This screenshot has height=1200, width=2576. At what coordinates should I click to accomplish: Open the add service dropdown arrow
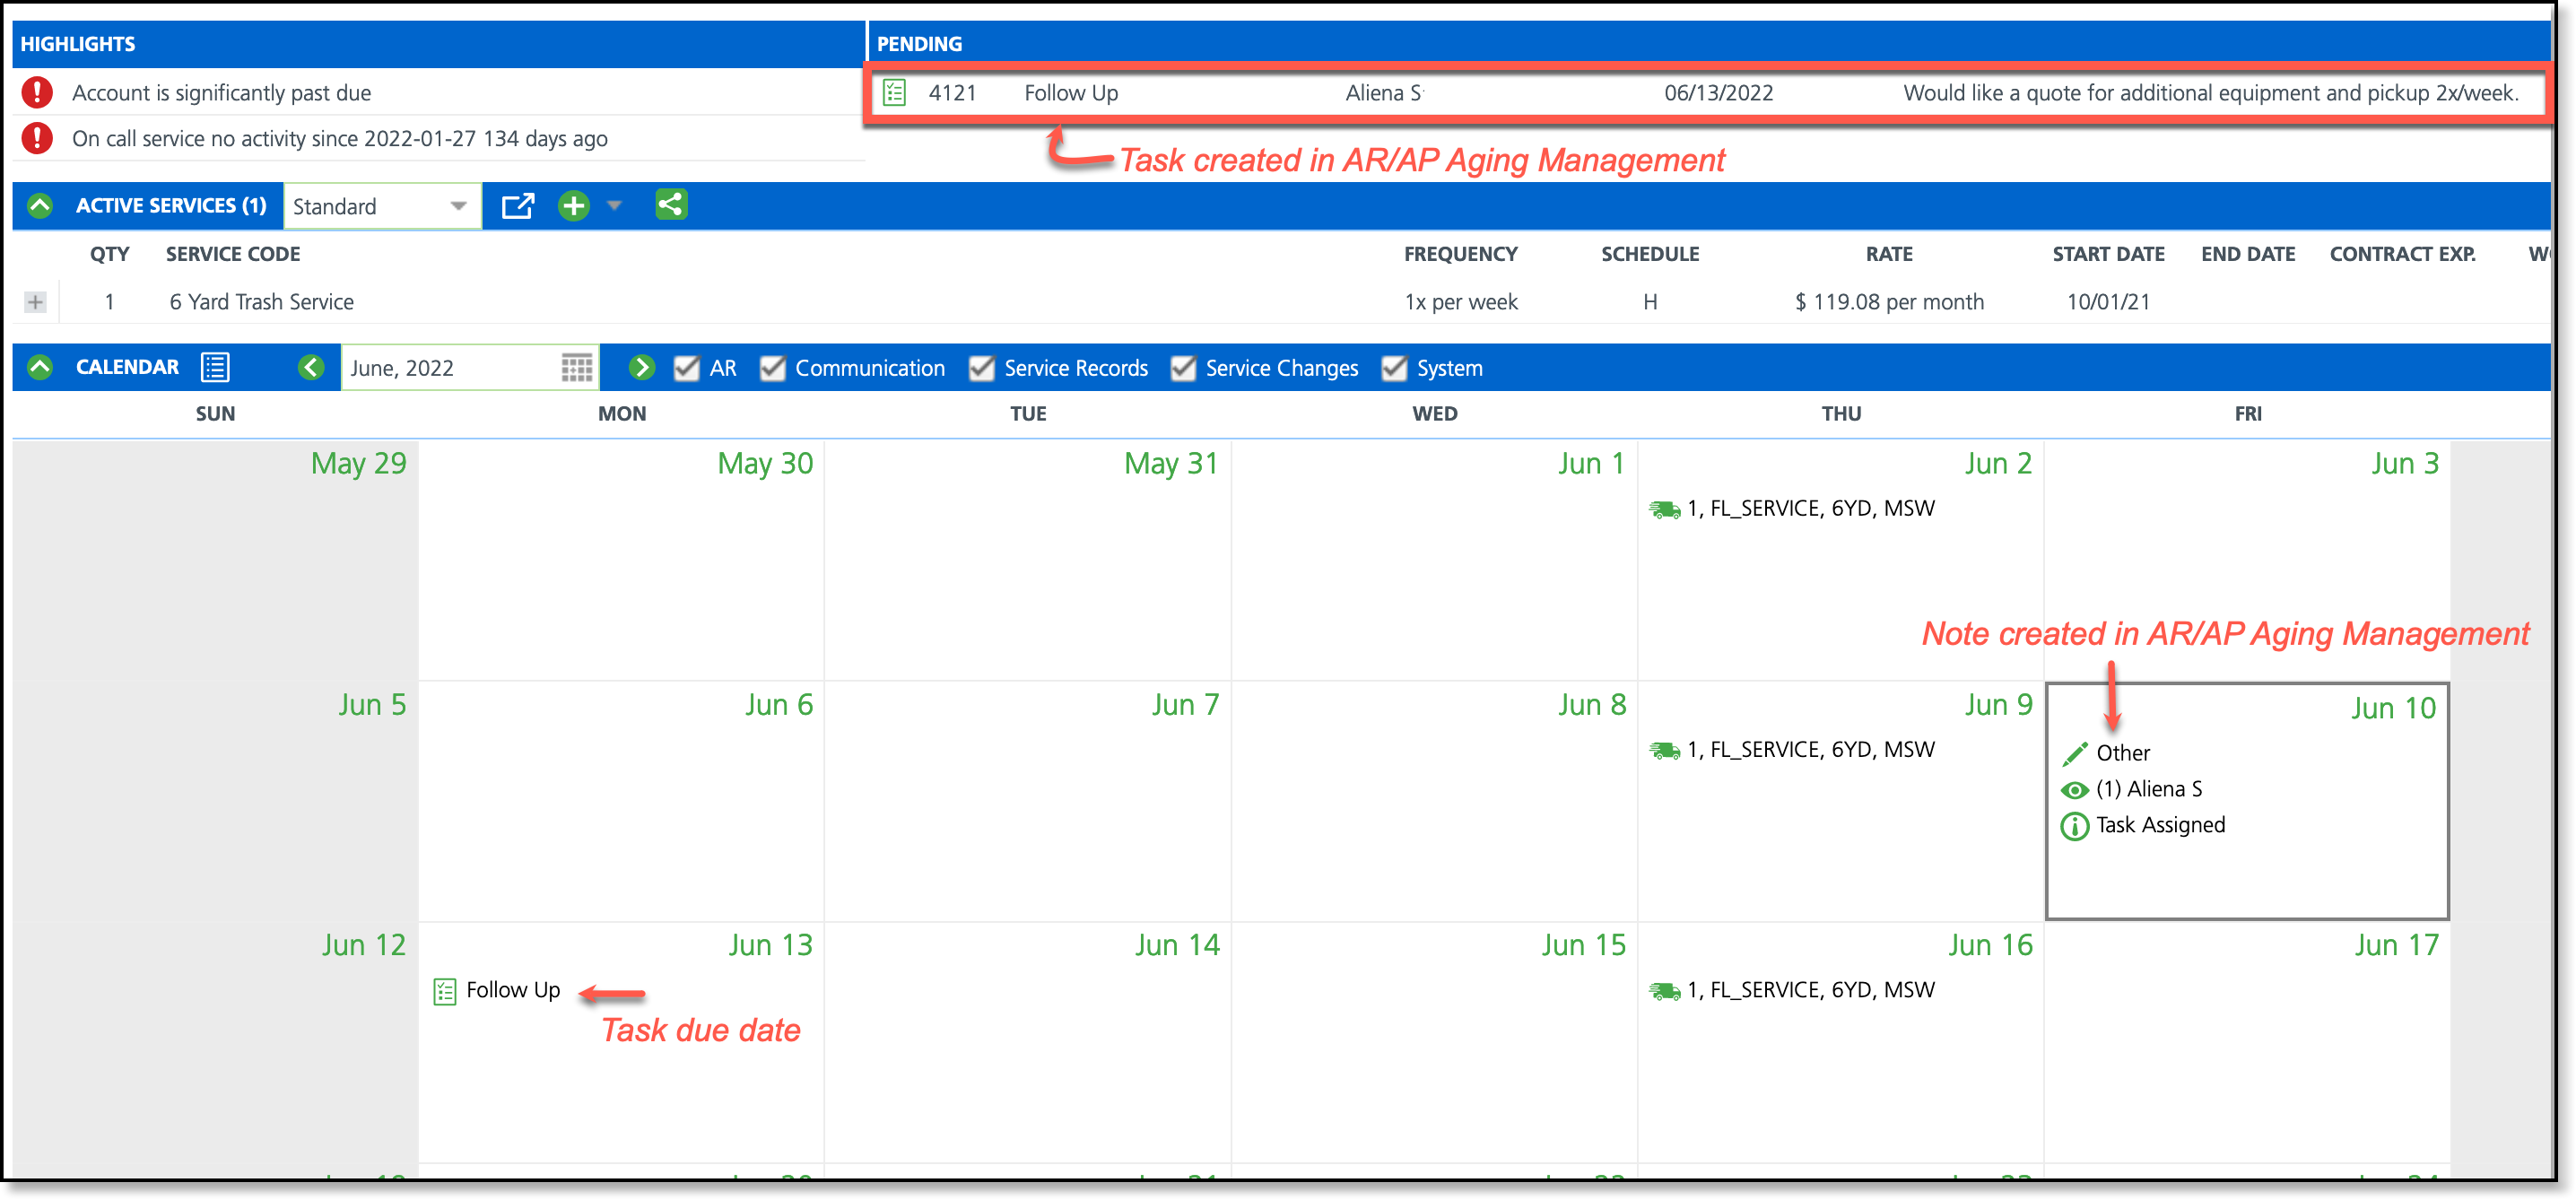[x=614, y=206]
